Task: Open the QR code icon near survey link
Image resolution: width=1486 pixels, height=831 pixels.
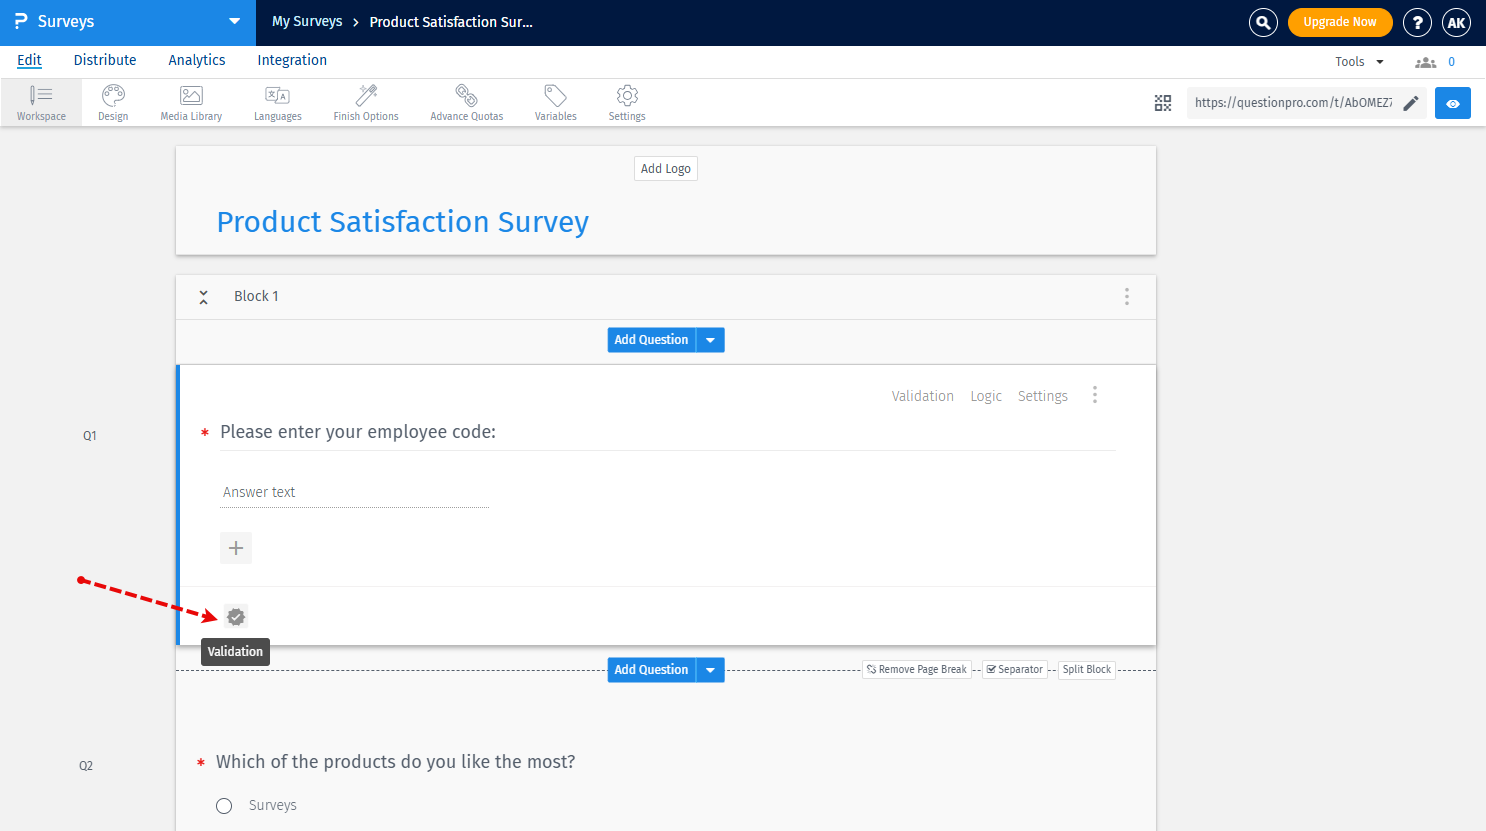Action: click(1162, 102)
